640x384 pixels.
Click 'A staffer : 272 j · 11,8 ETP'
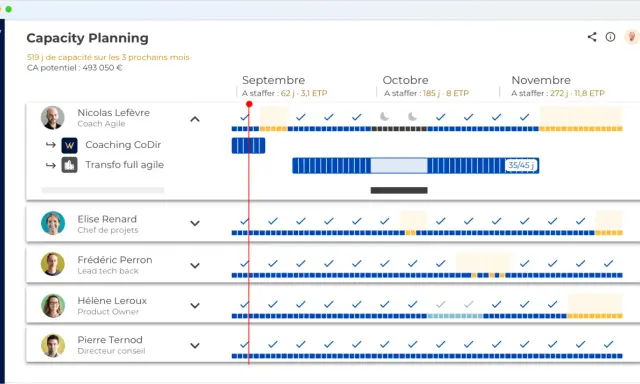558,93
